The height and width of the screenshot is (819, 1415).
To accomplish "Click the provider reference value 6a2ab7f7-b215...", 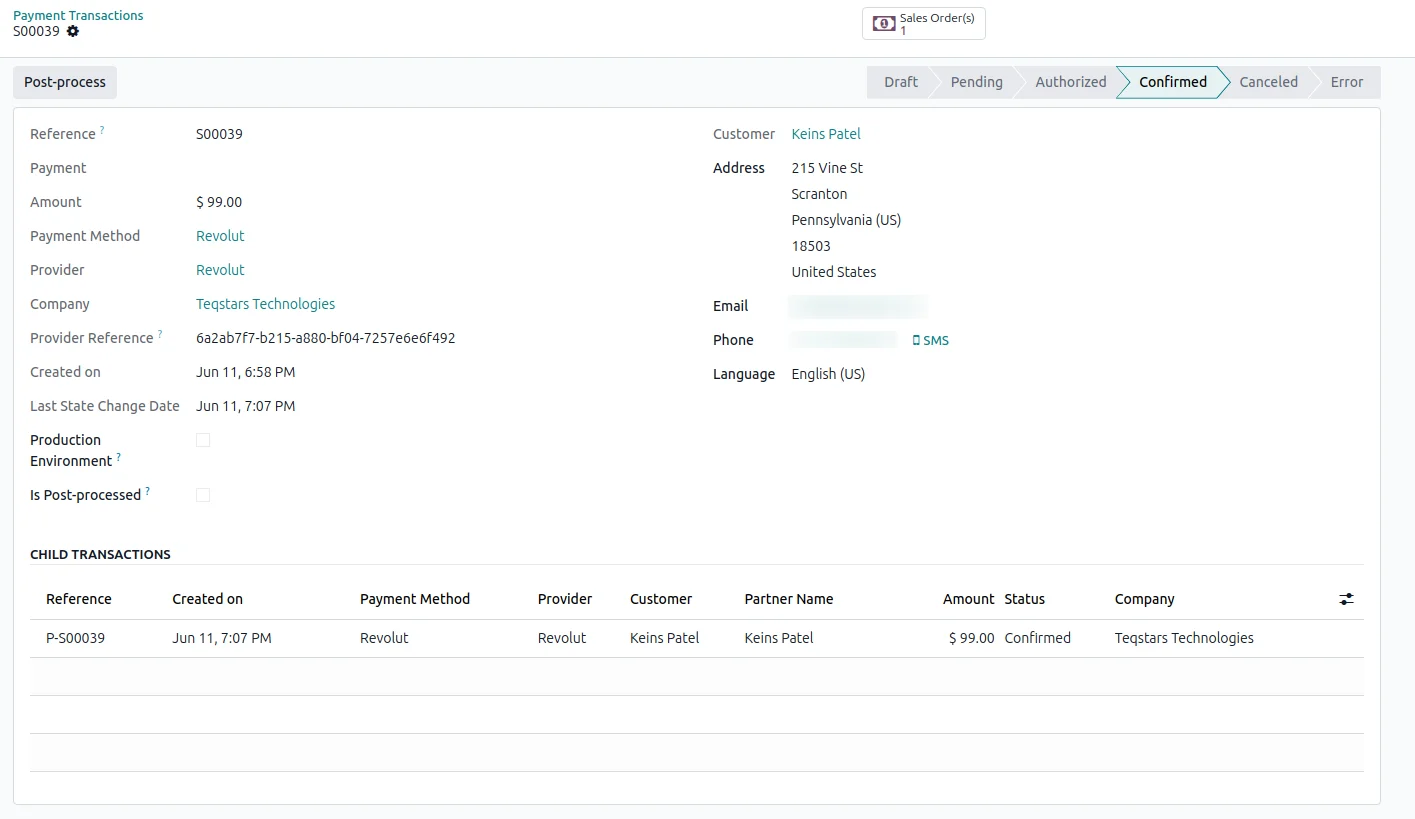I will point(325,338).
